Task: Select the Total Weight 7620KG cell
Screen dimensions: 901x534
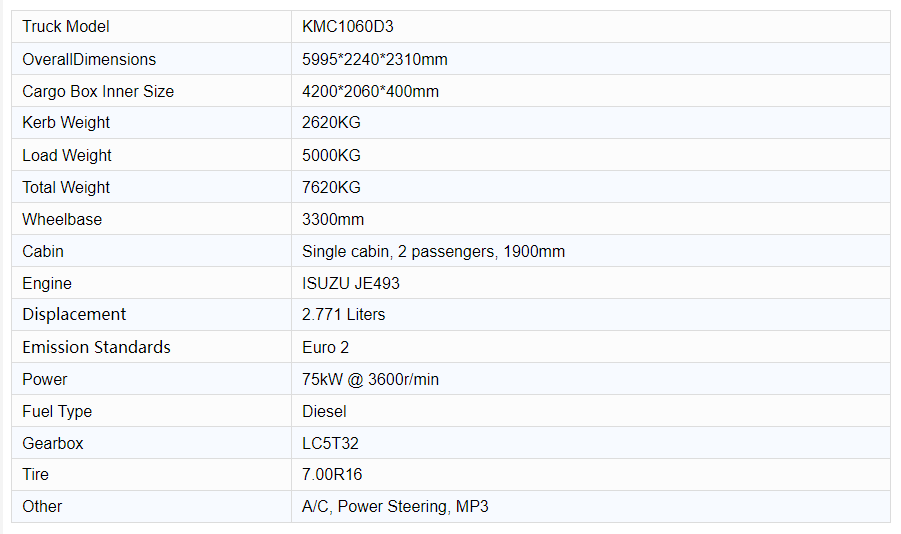Action: pyautogui.click(x=591, y=187)
